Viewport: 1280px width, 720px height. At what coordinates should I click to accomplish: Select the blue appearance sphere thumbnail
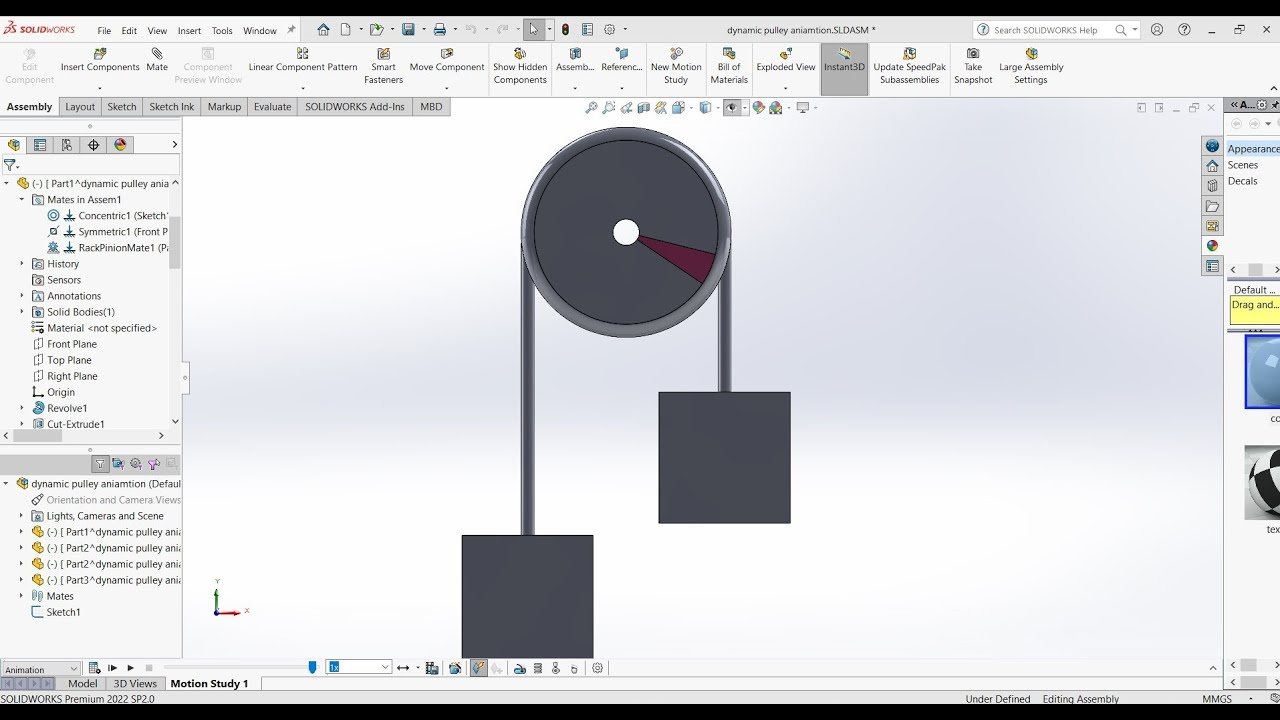pyautogui.click(x=1262, y=372)
